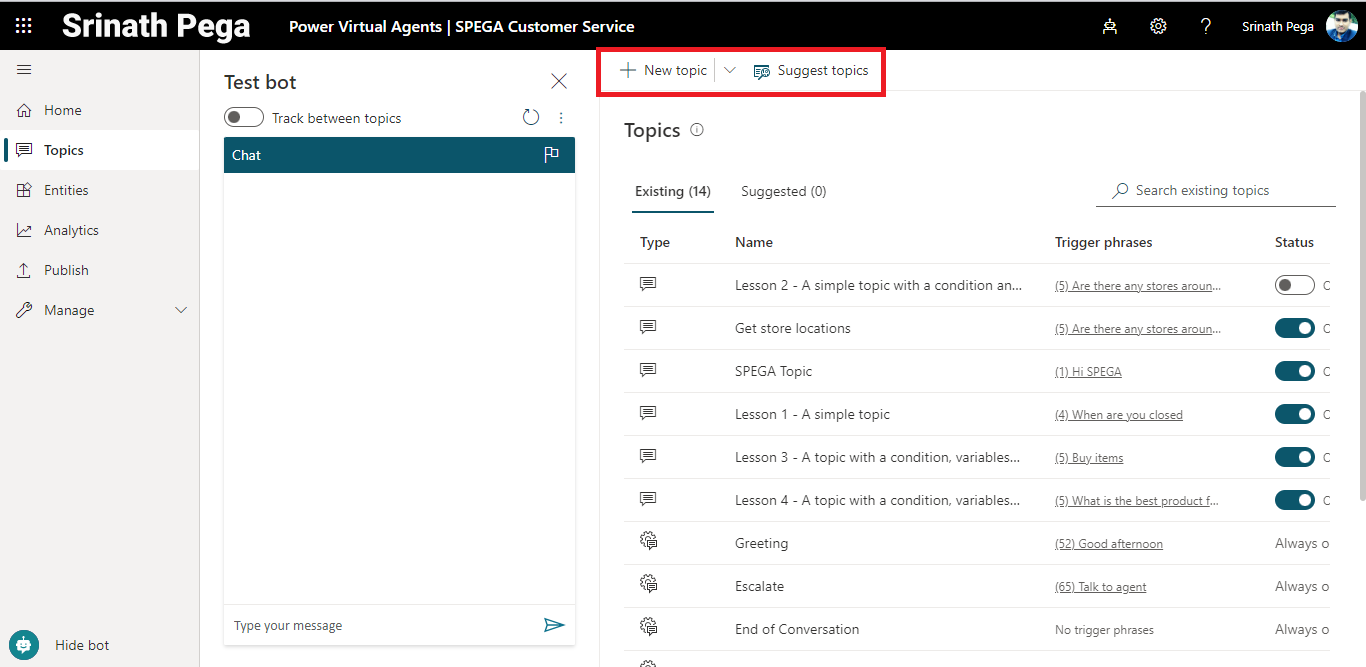Click the settings gear icon

[1158, 26]
